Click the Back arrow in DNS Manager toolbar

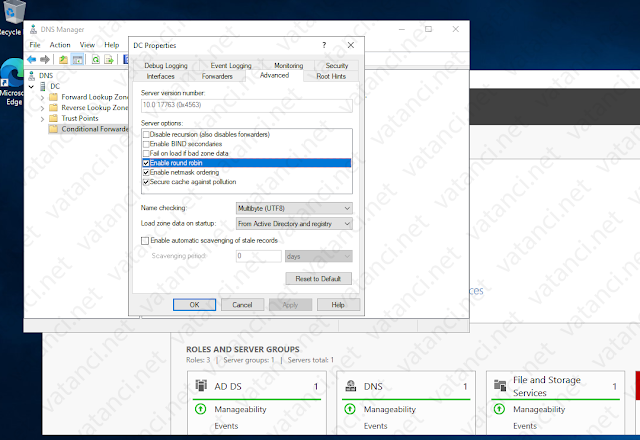(x=31, y=60)
